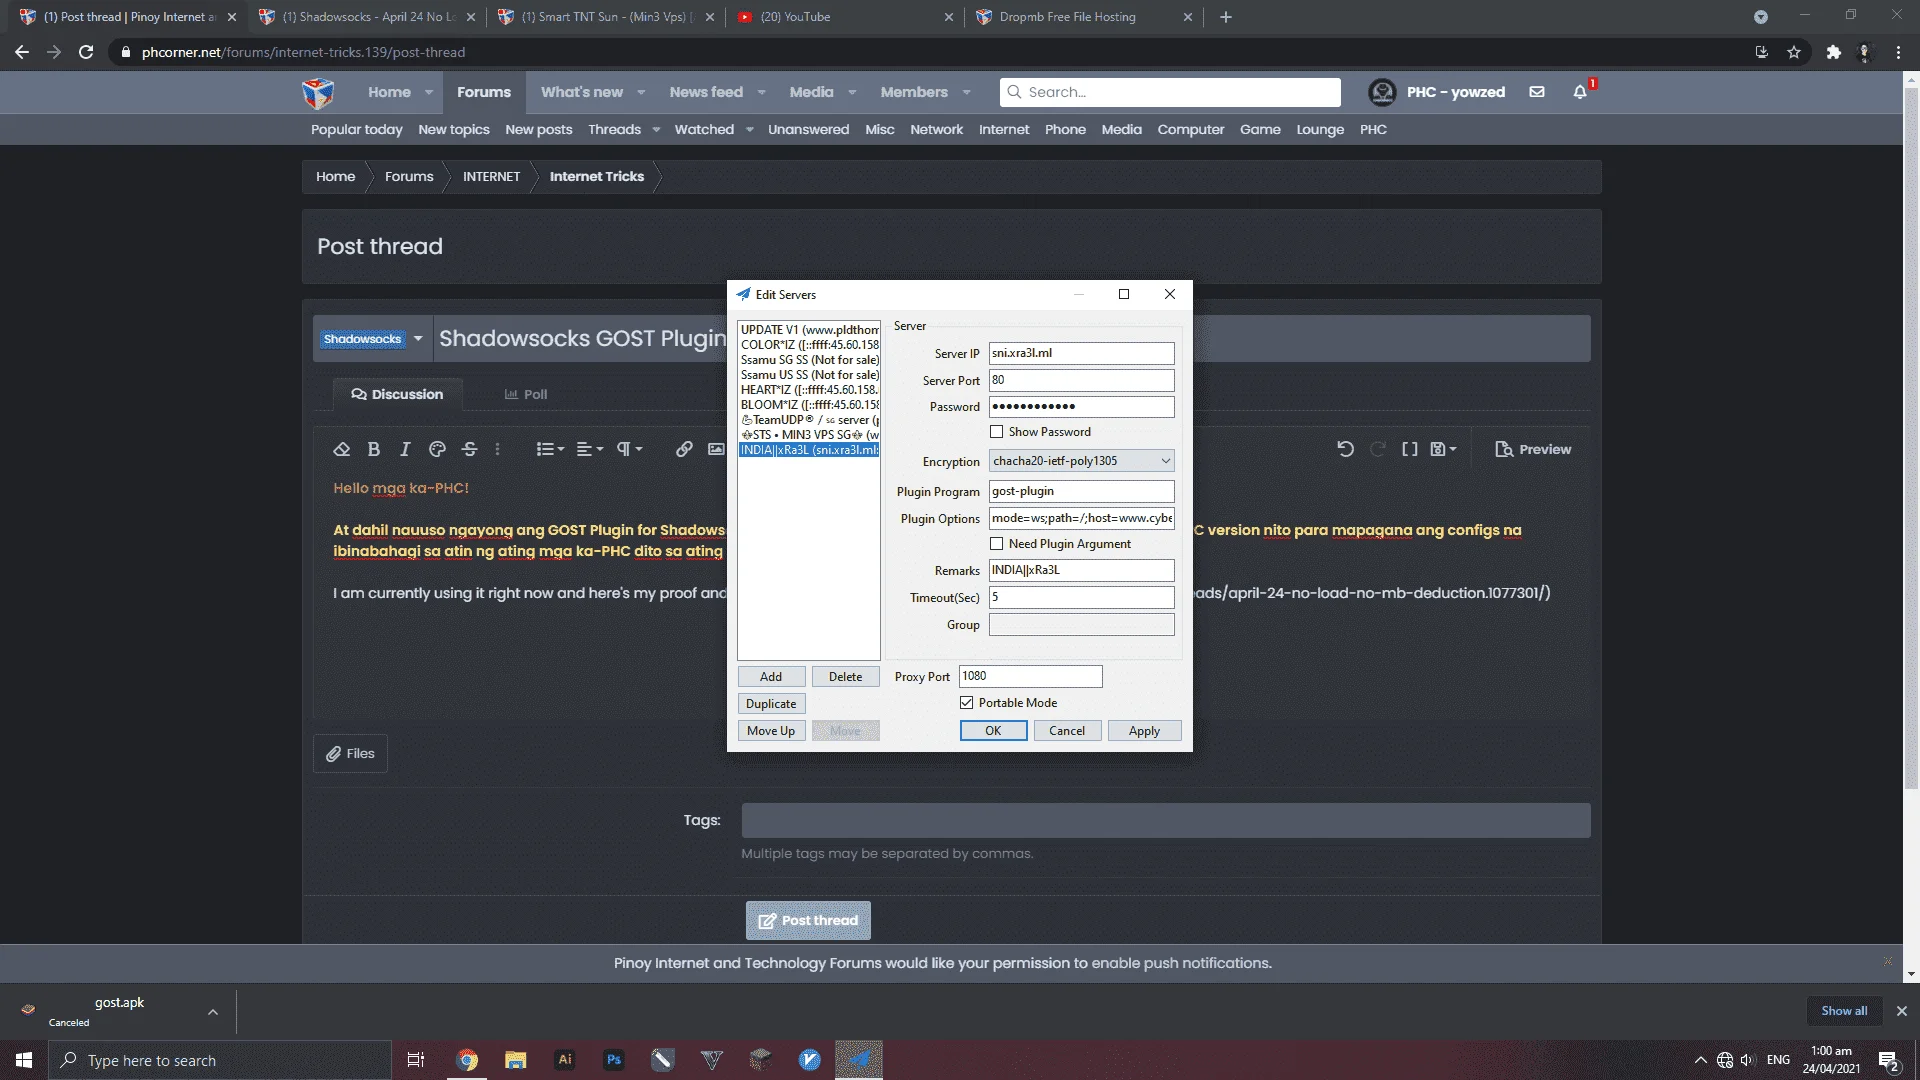Click the Add server button
Screen dimensions: 1920x1080
[771, 677]
